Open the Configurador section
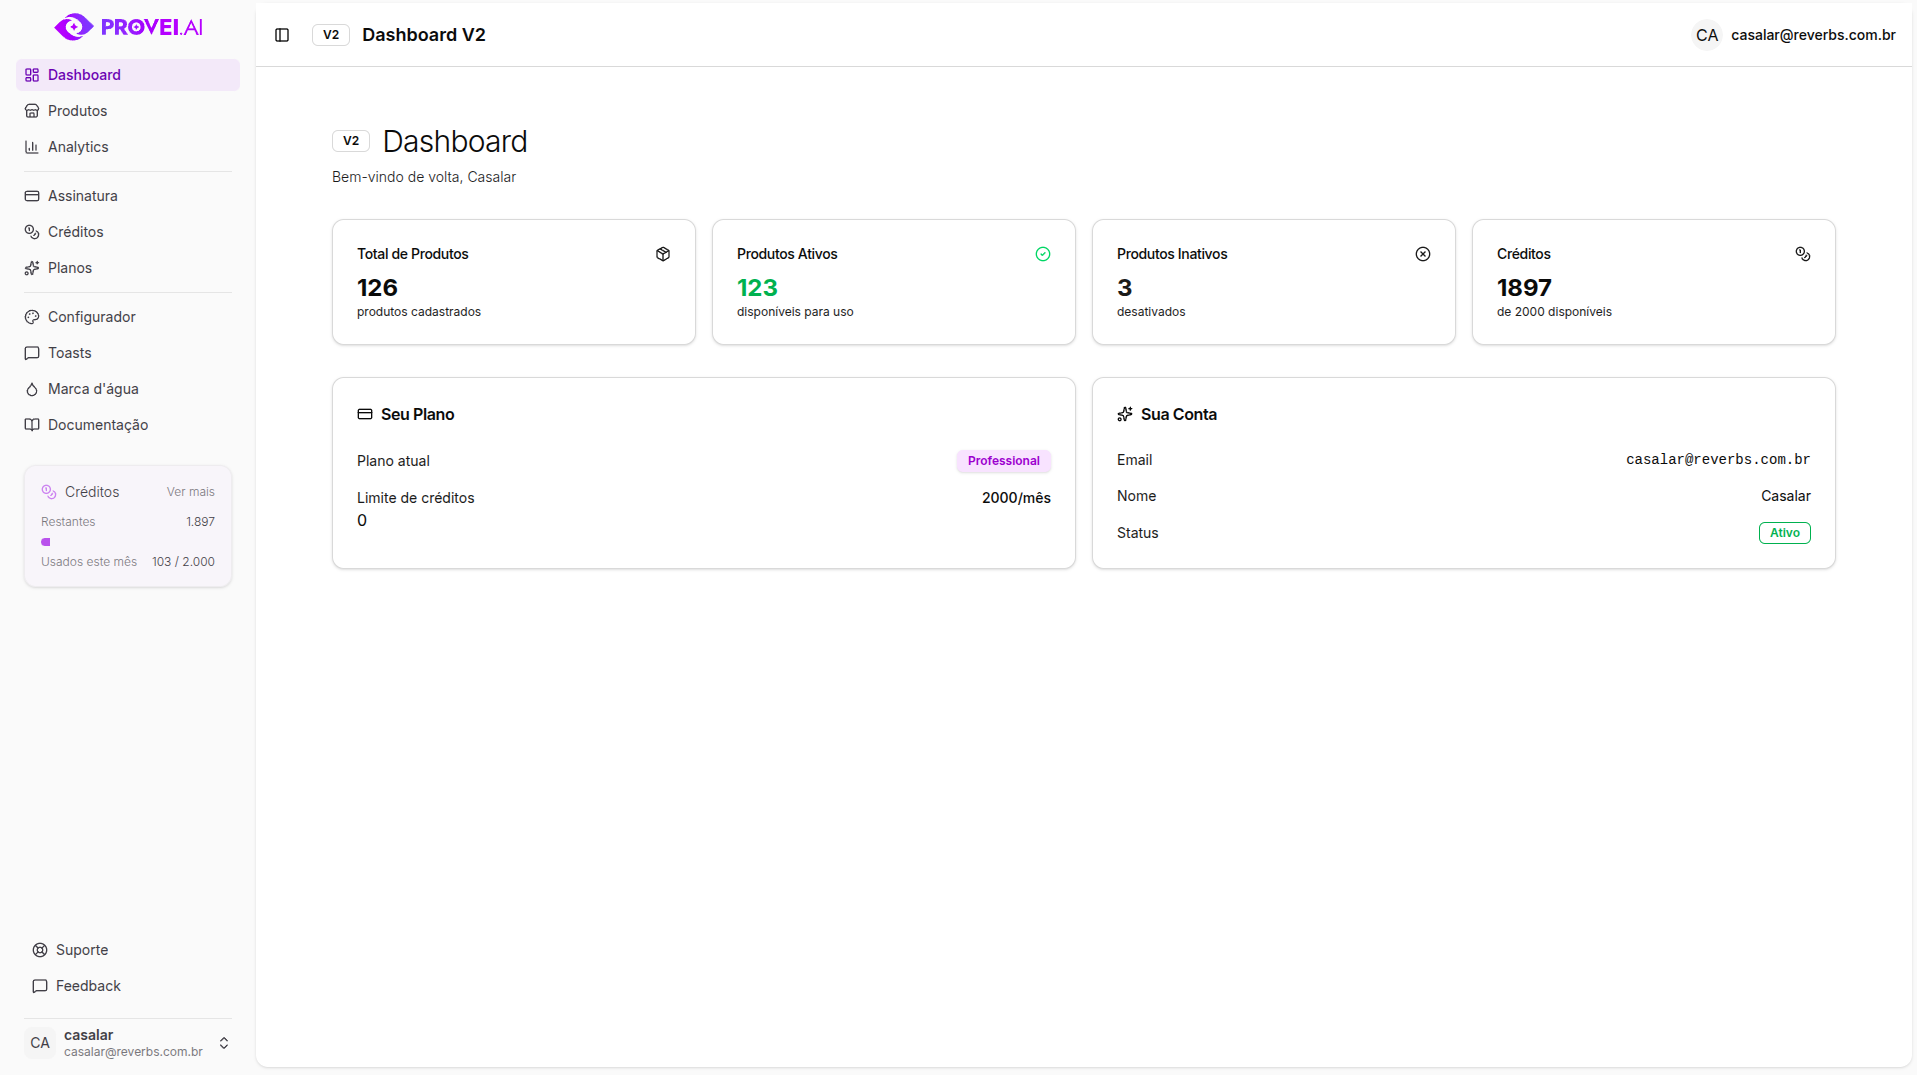The width and height of the screenshot is (1917, 1075). click(x=91, y=316)
